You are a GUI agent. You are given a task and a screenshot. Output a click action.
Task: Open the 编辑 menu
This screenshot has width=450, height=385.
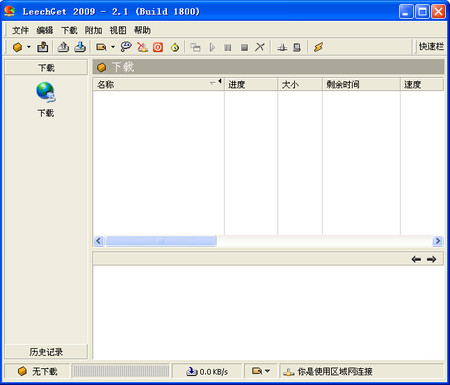[45, 30]
